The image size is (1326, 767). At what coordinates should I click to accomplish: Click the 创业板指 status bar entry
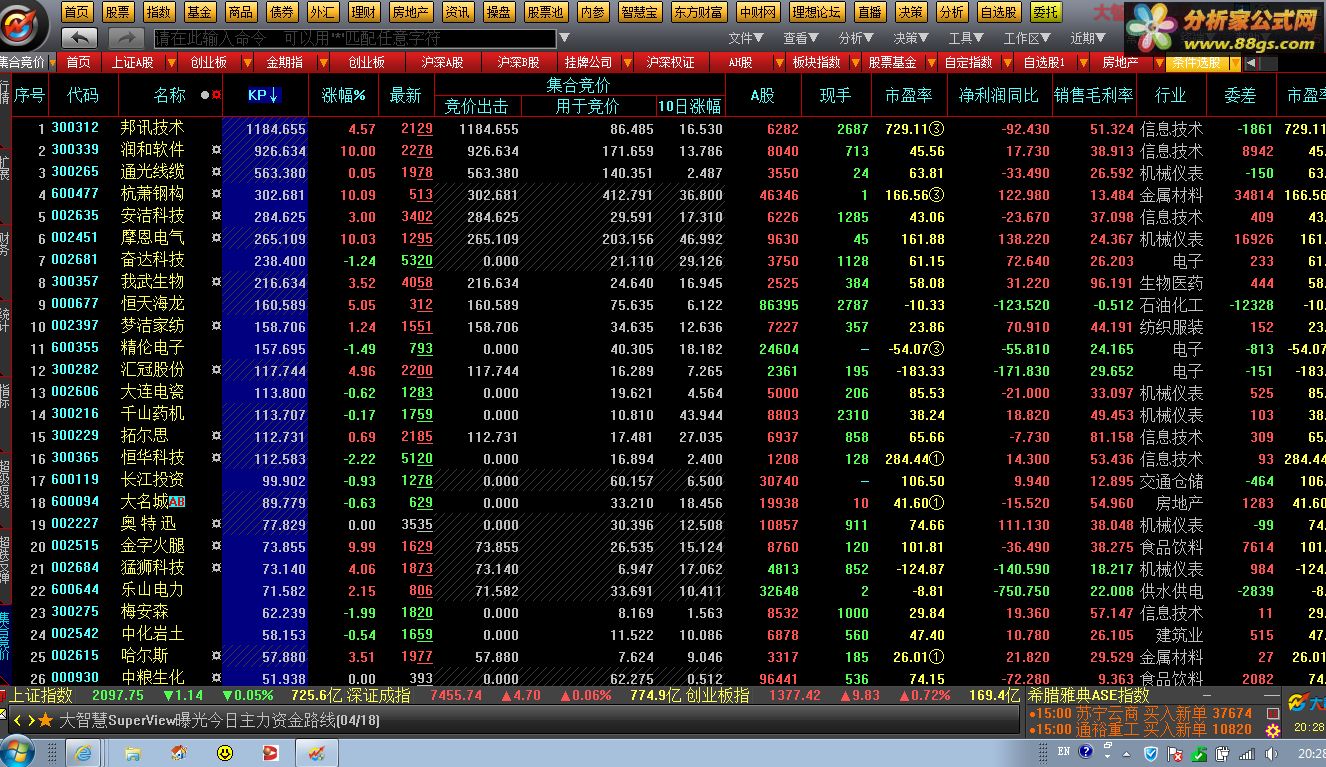point(717,695)
